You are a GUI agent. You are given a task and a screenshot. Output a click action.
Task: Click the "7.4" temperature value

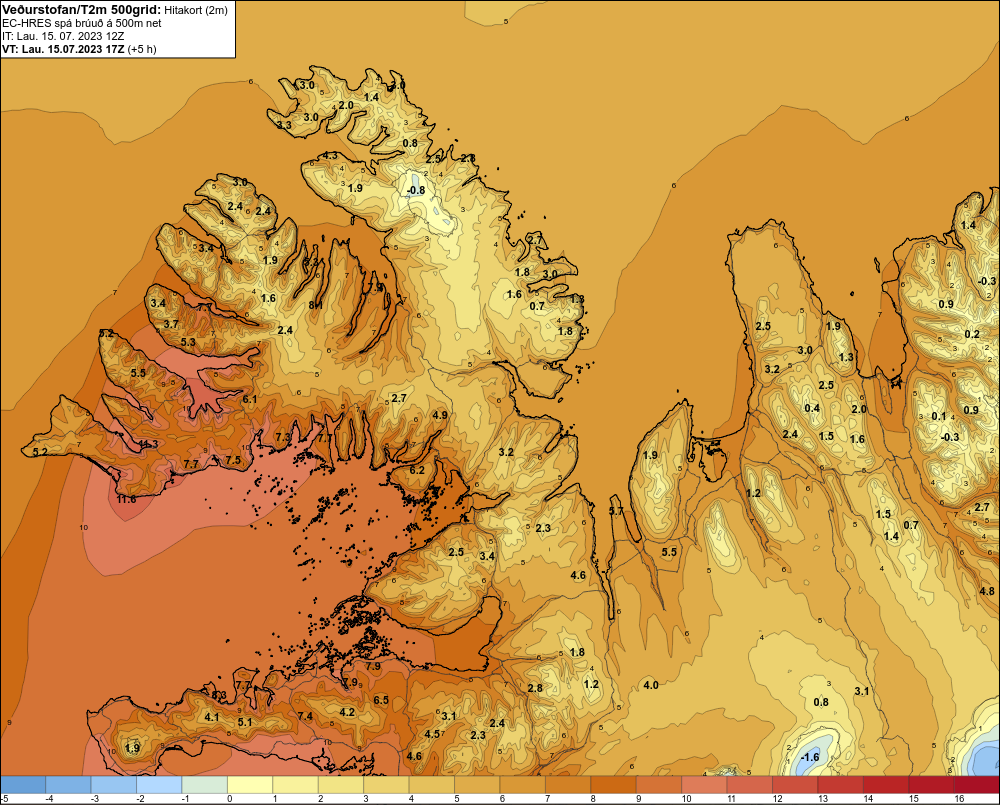[x=305, y=716]
